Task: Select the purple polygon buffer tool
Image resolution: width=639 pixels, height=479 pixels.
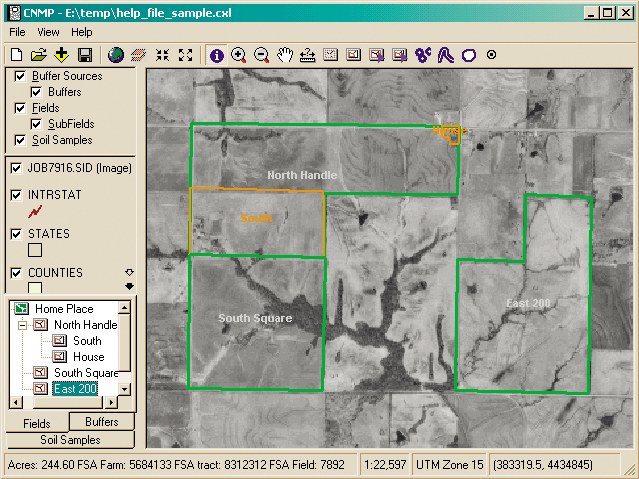Action: click(469, 55)
